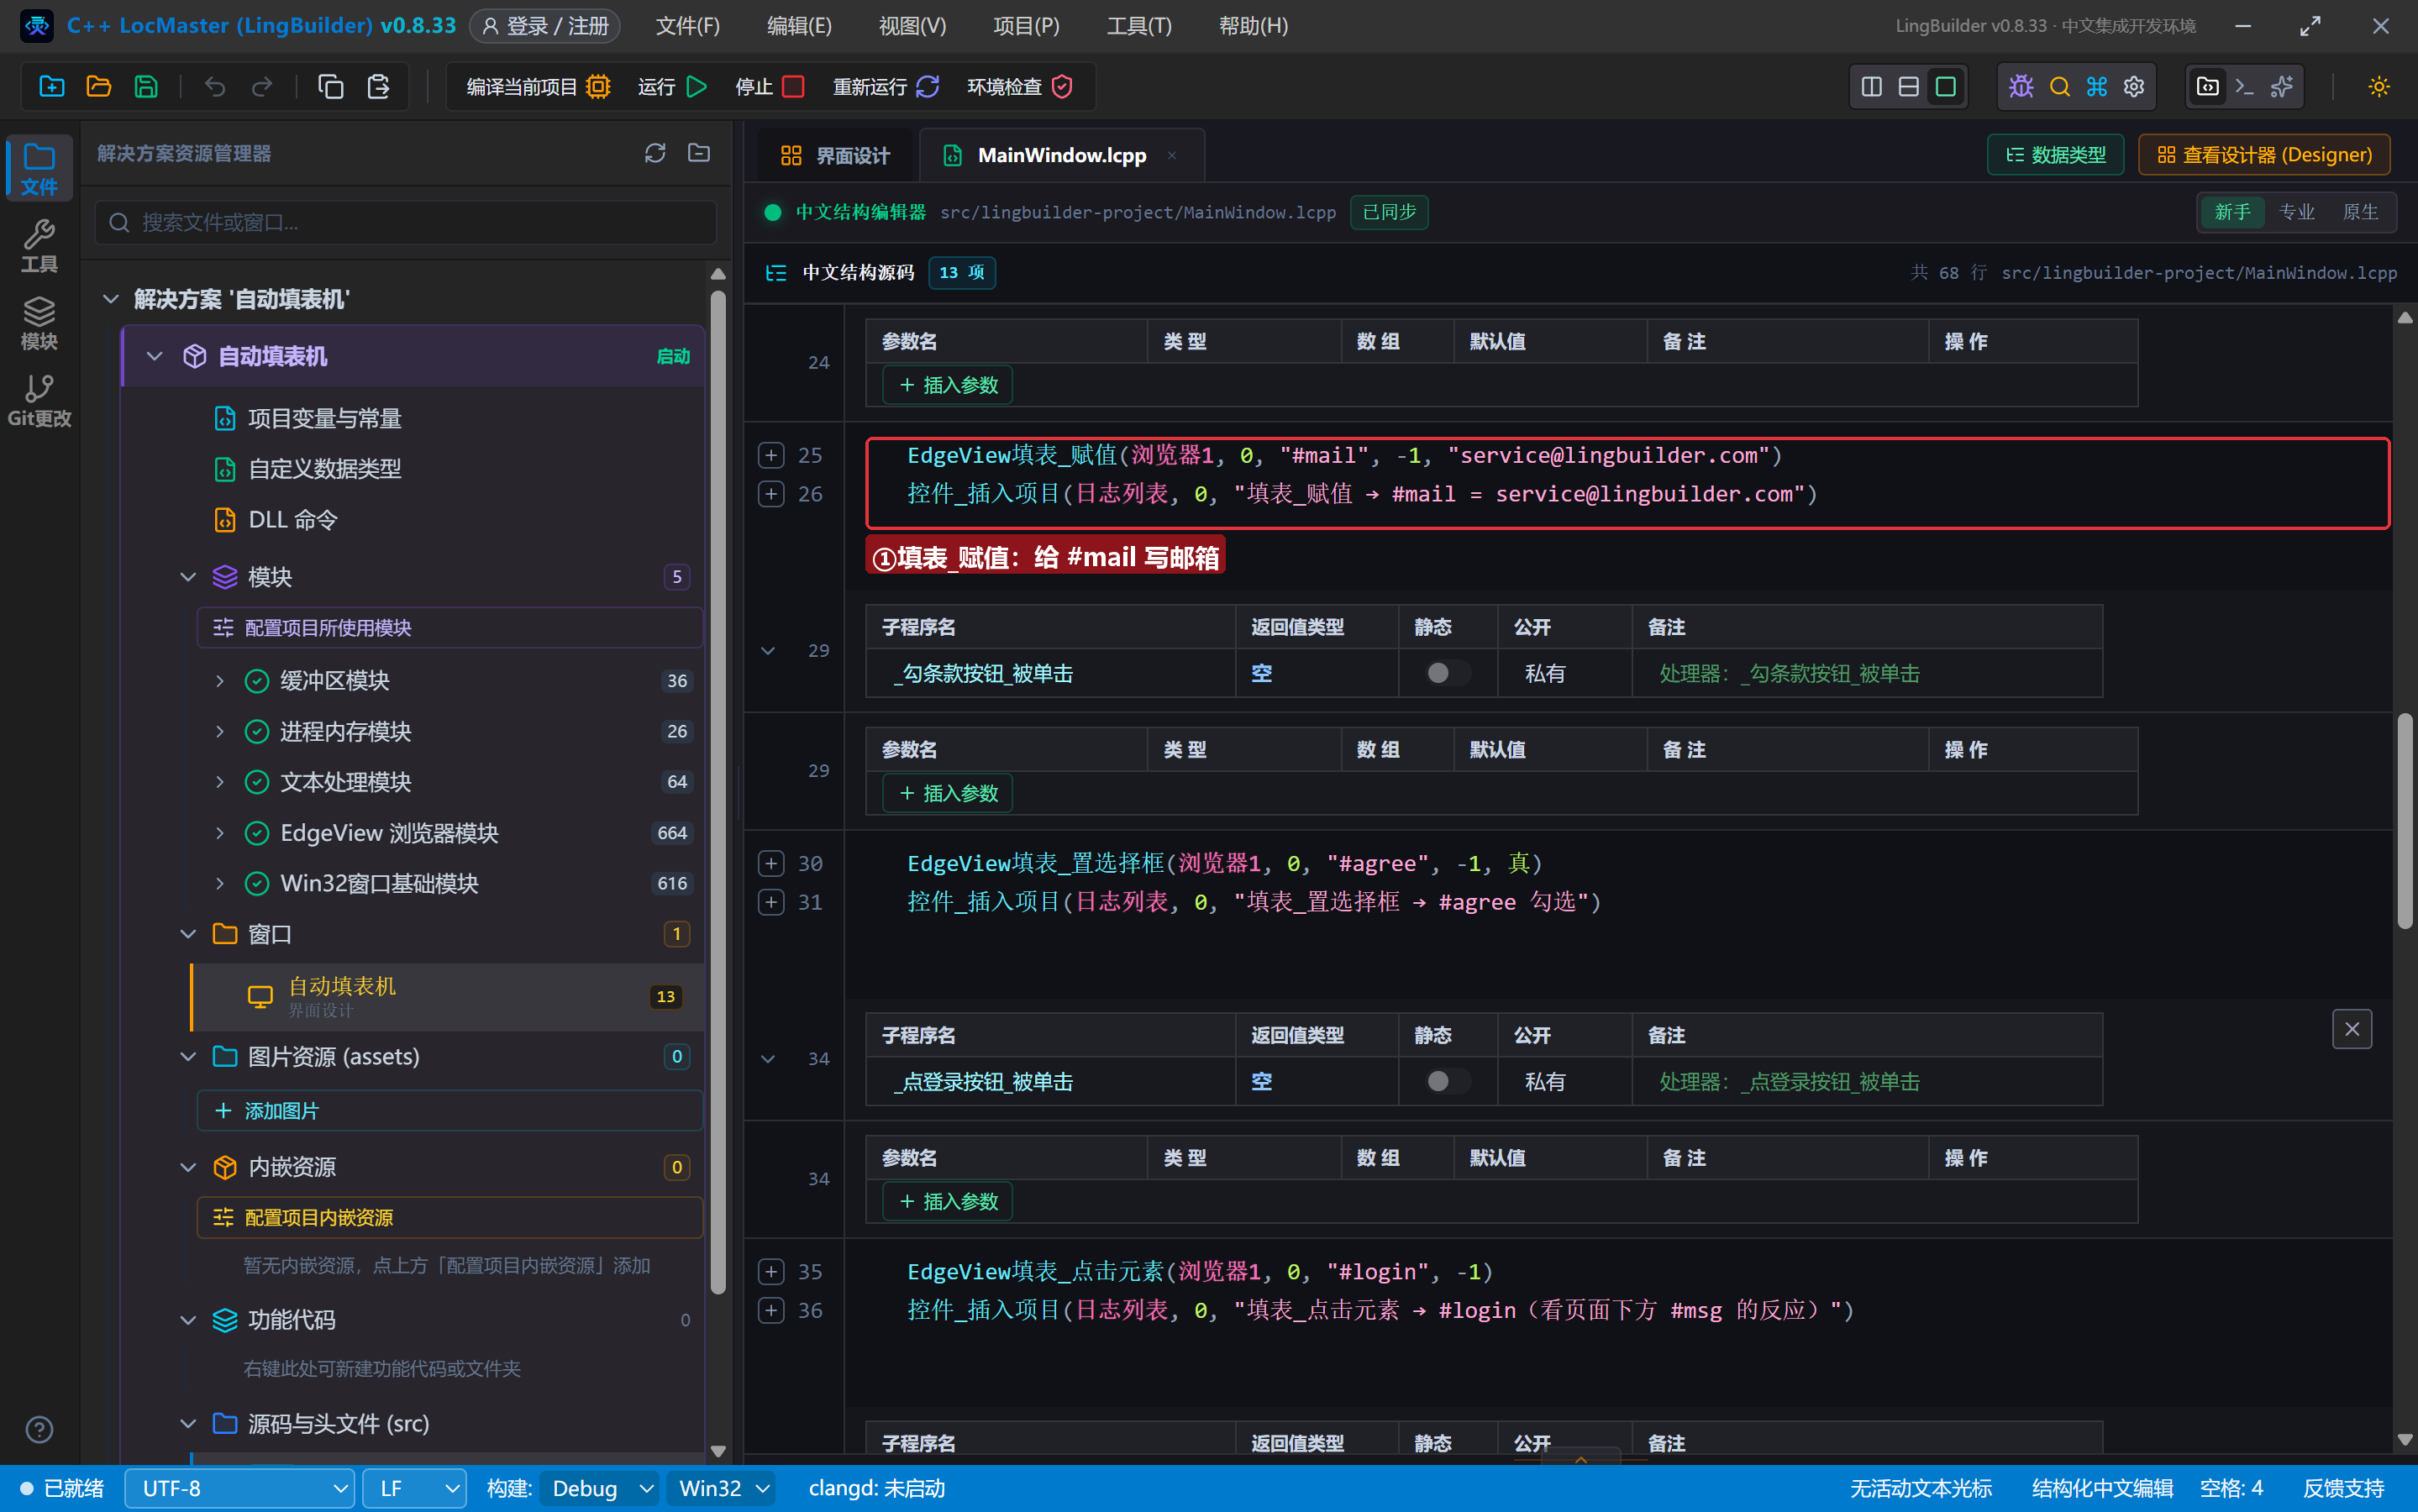Open settings gear icon in toolbar
The image size is (2418, 1512).
click(x=2134, y=87)
